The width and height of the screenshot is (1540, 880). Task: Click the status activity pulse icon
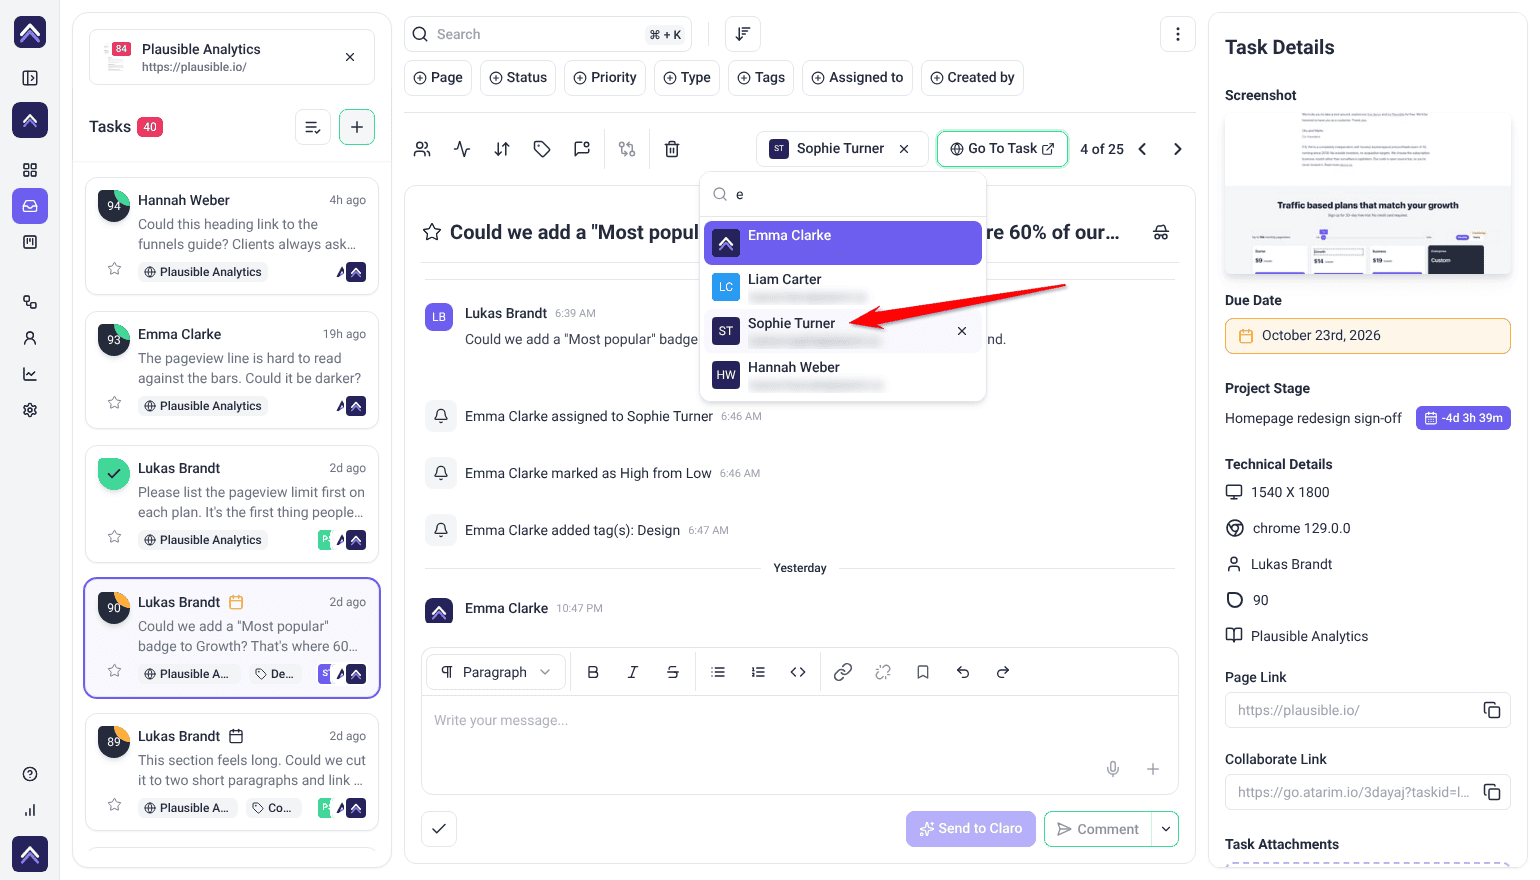pos(462,149)
